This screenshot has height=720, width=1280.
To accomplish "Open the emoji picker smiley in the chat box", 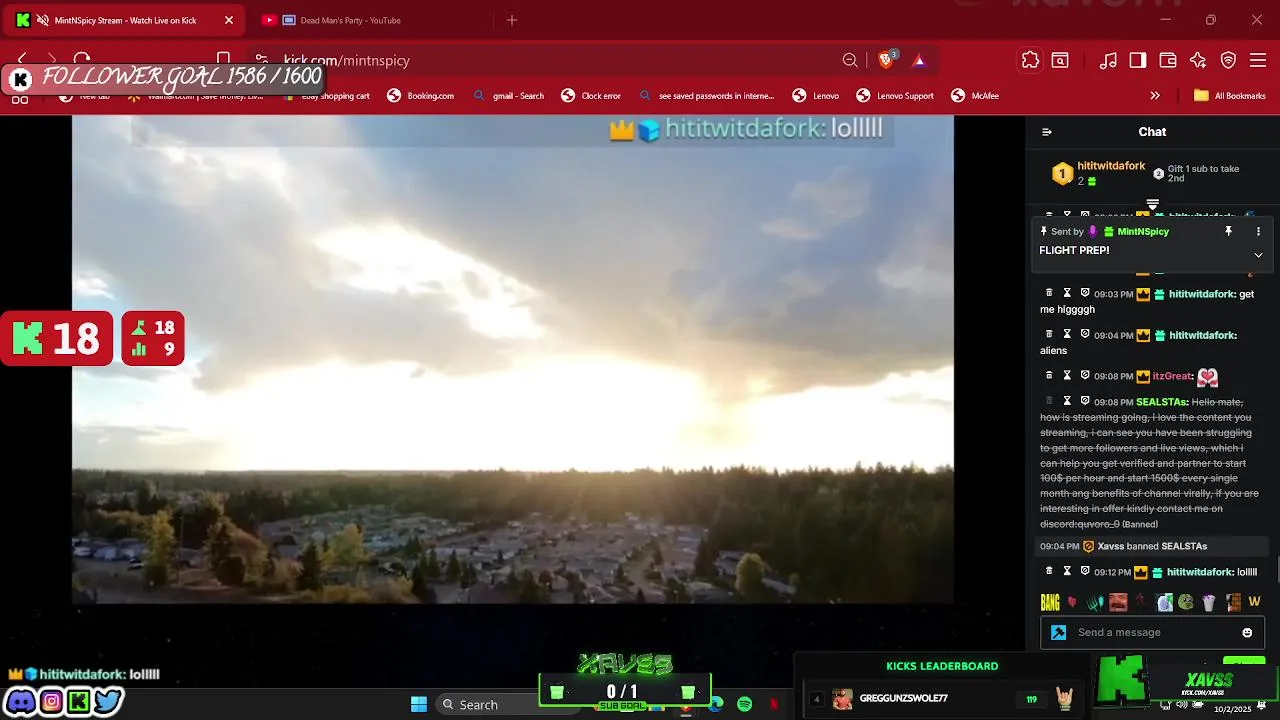I will click(x=1247, y=632).
